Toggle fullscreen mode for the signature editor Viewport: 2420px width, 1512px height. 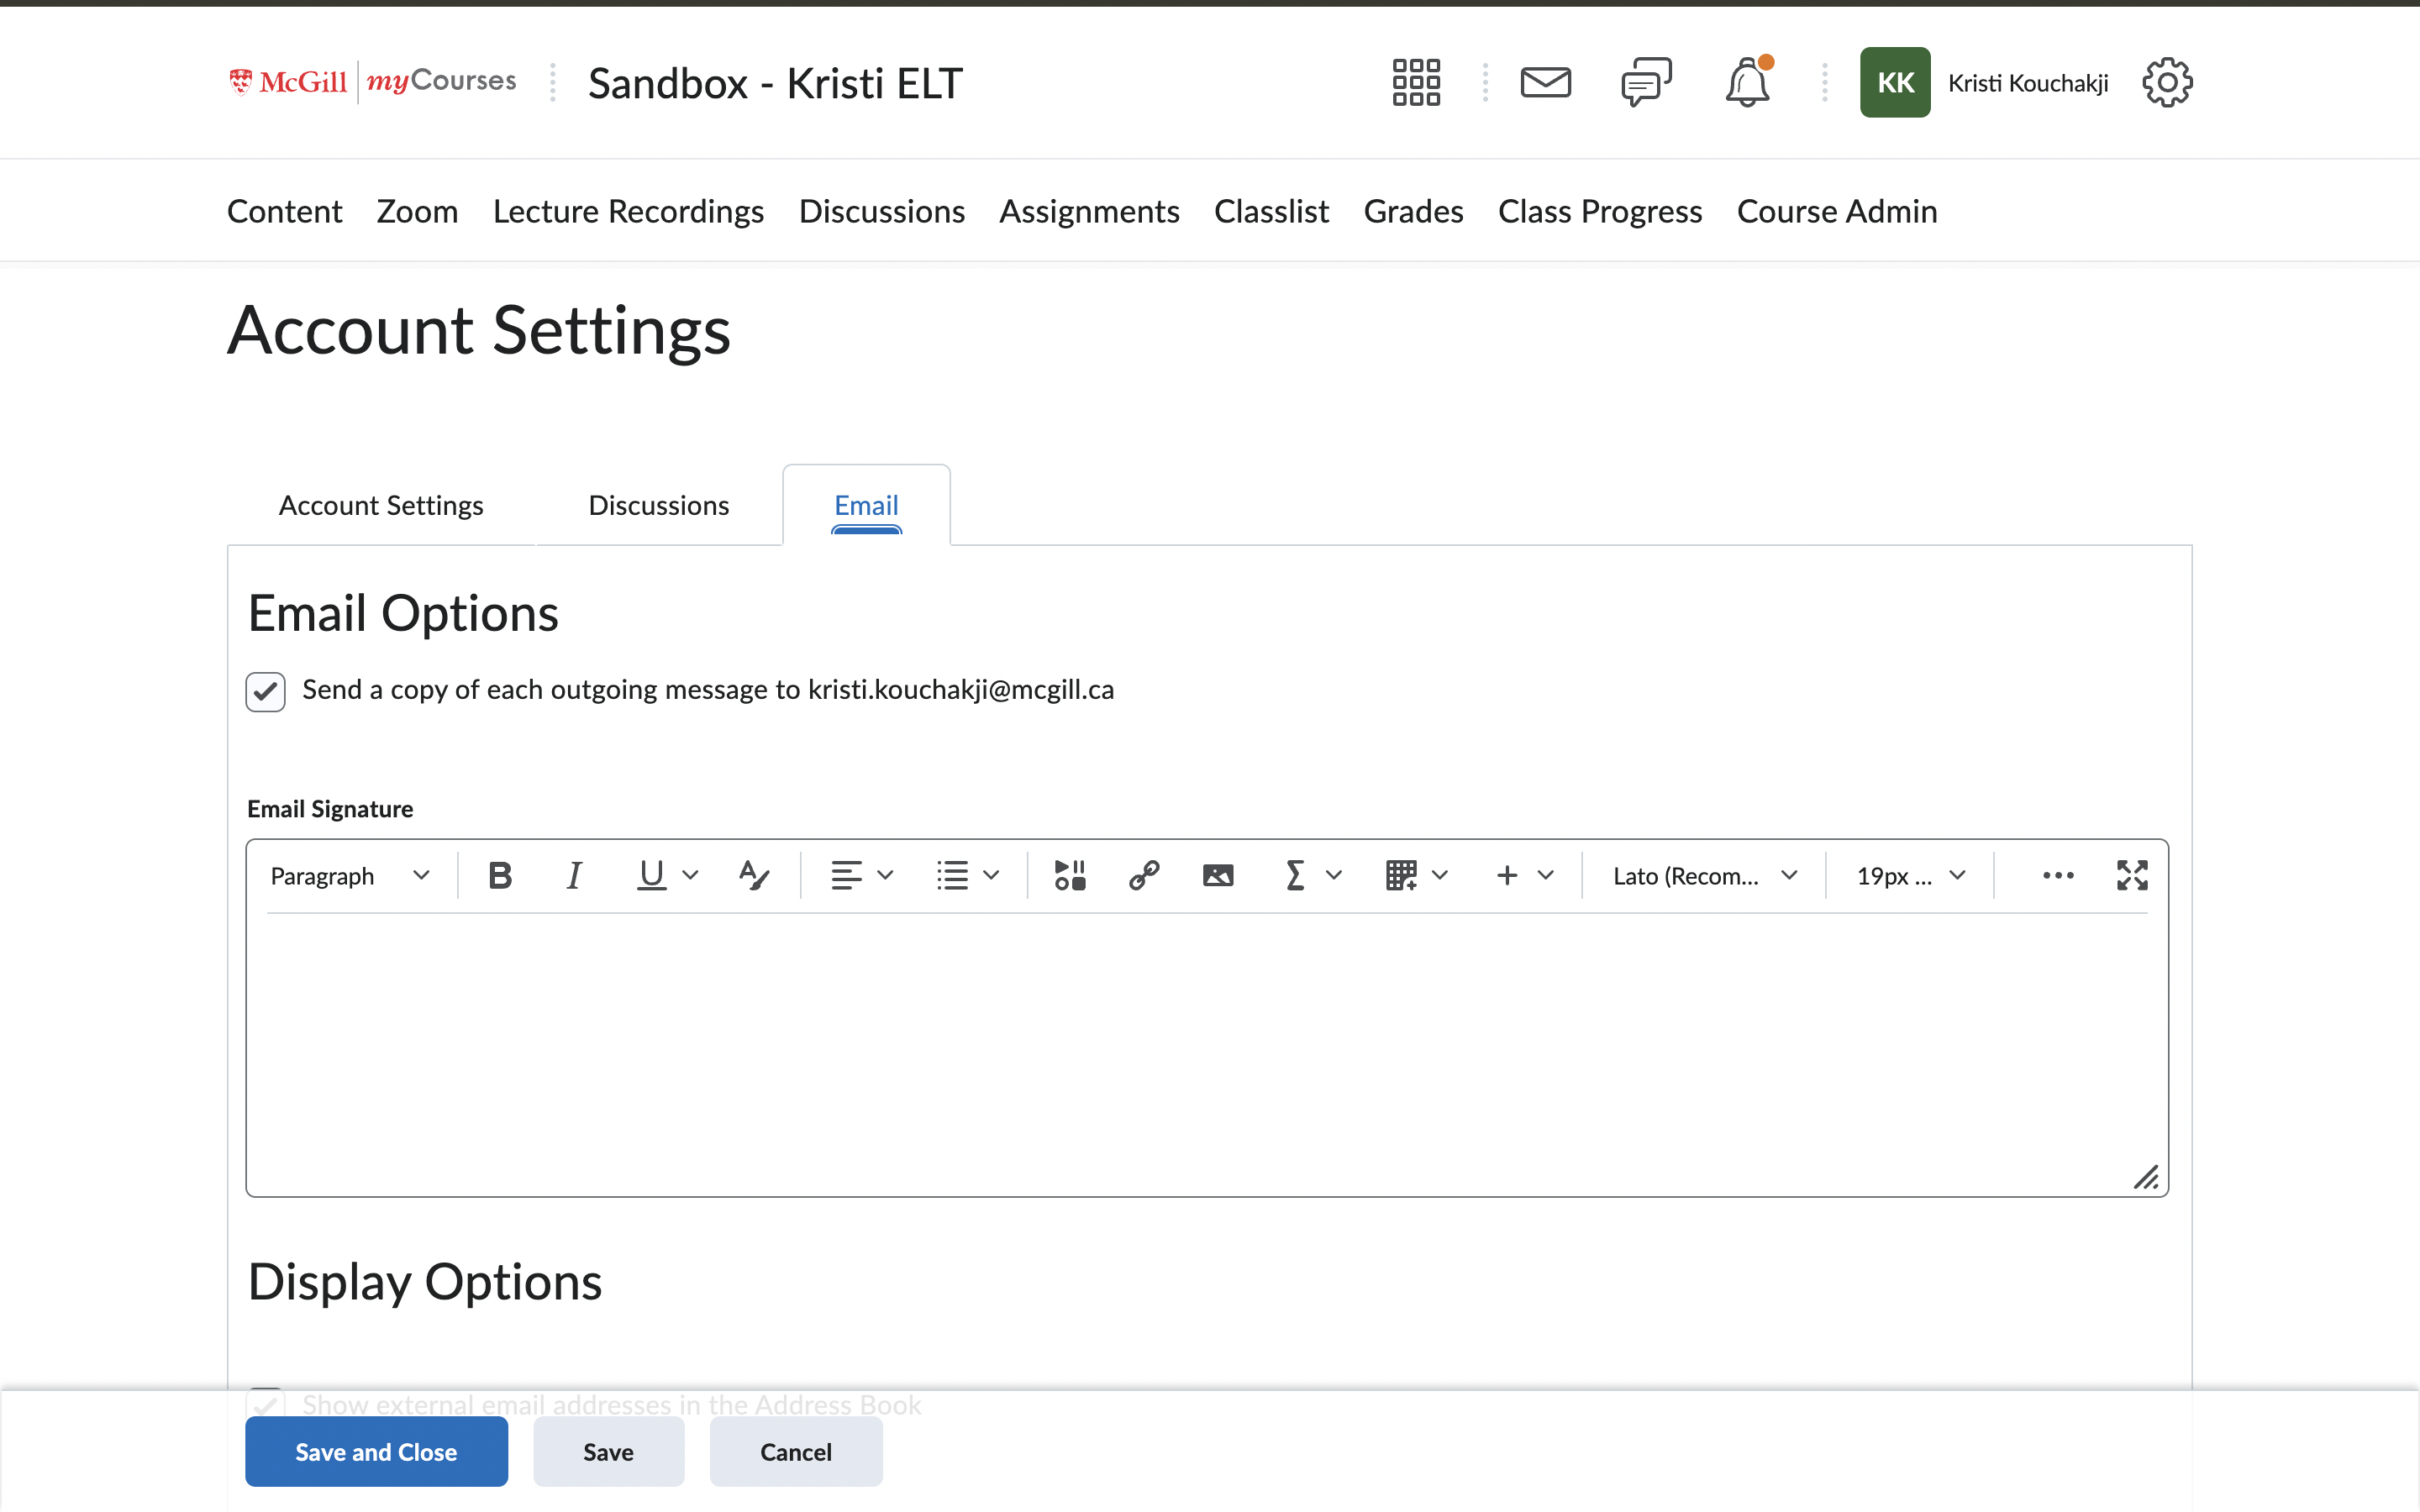2132,874
